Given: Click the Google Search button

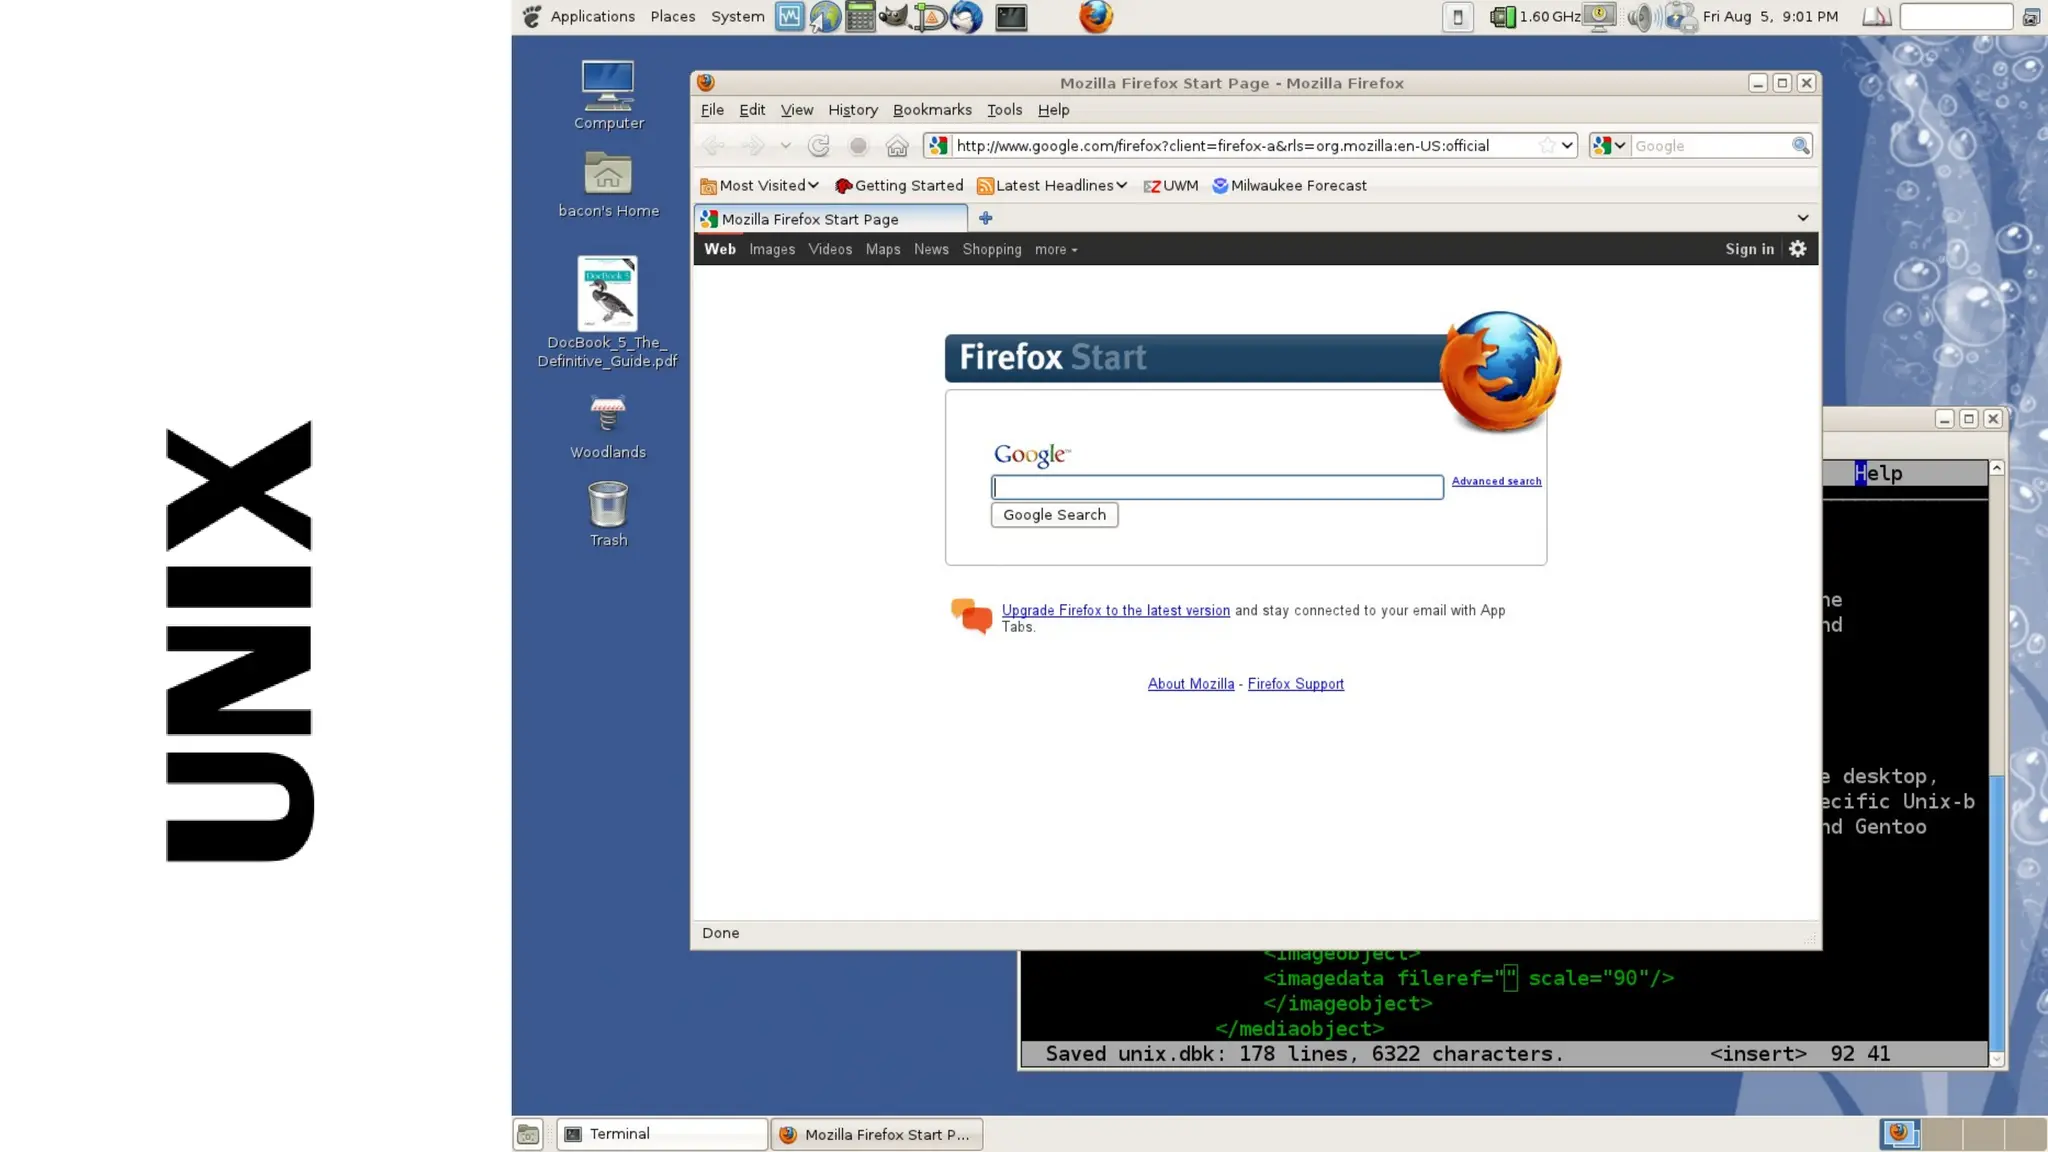Looking at the screenshot, I should [1054, 515].
